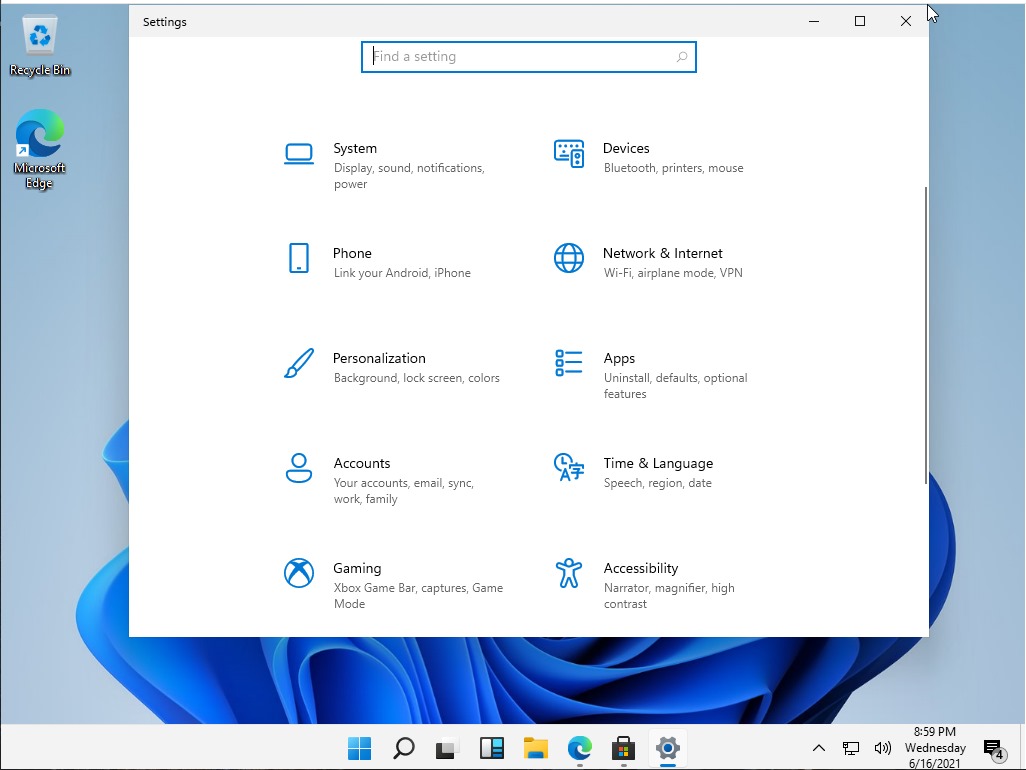
Task: Open the Start menu
Action: coord(359,747)
